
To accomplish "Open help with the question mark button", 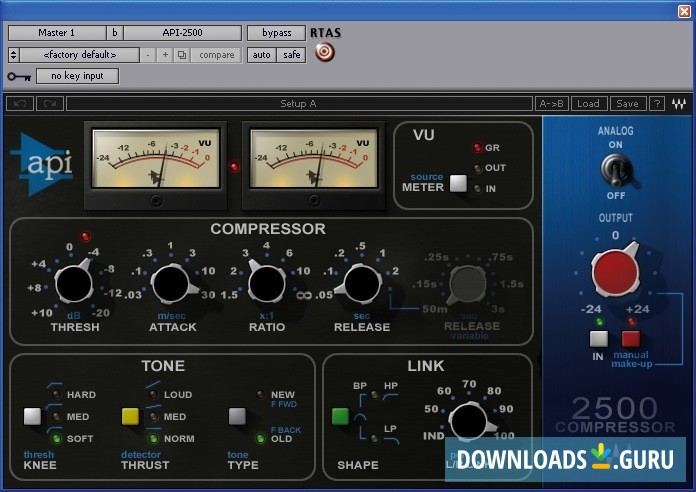I will point(657,103).
